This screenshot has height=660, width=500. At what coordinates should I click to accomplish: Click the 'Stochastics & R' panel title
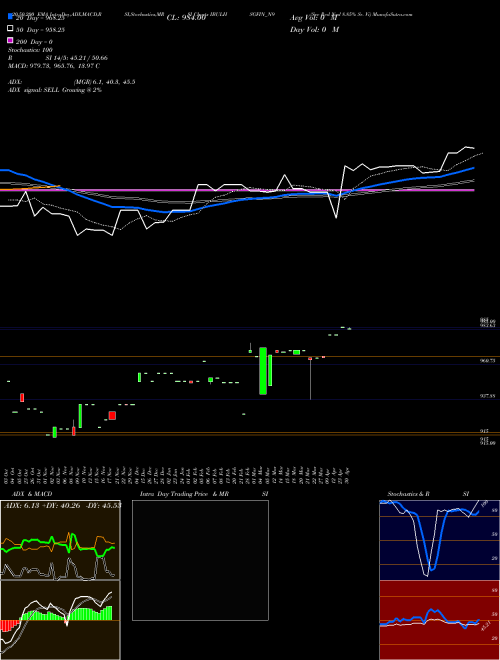coord(408,494)
